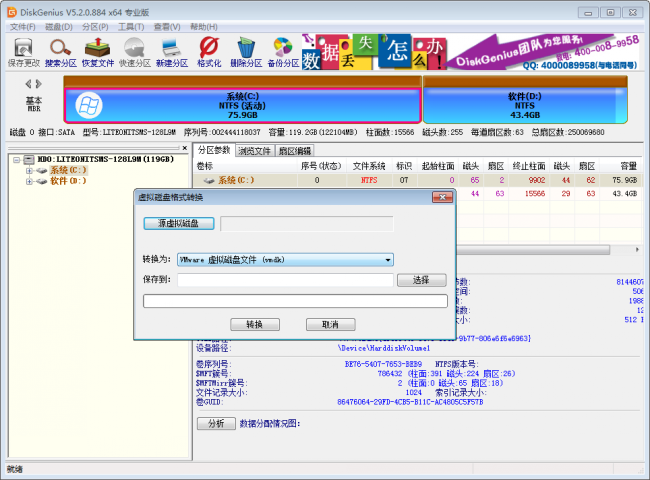The height and width of the screenshot is (480, 650).
Task: Click the 起始柱面 column header
Action: [438, 166]
